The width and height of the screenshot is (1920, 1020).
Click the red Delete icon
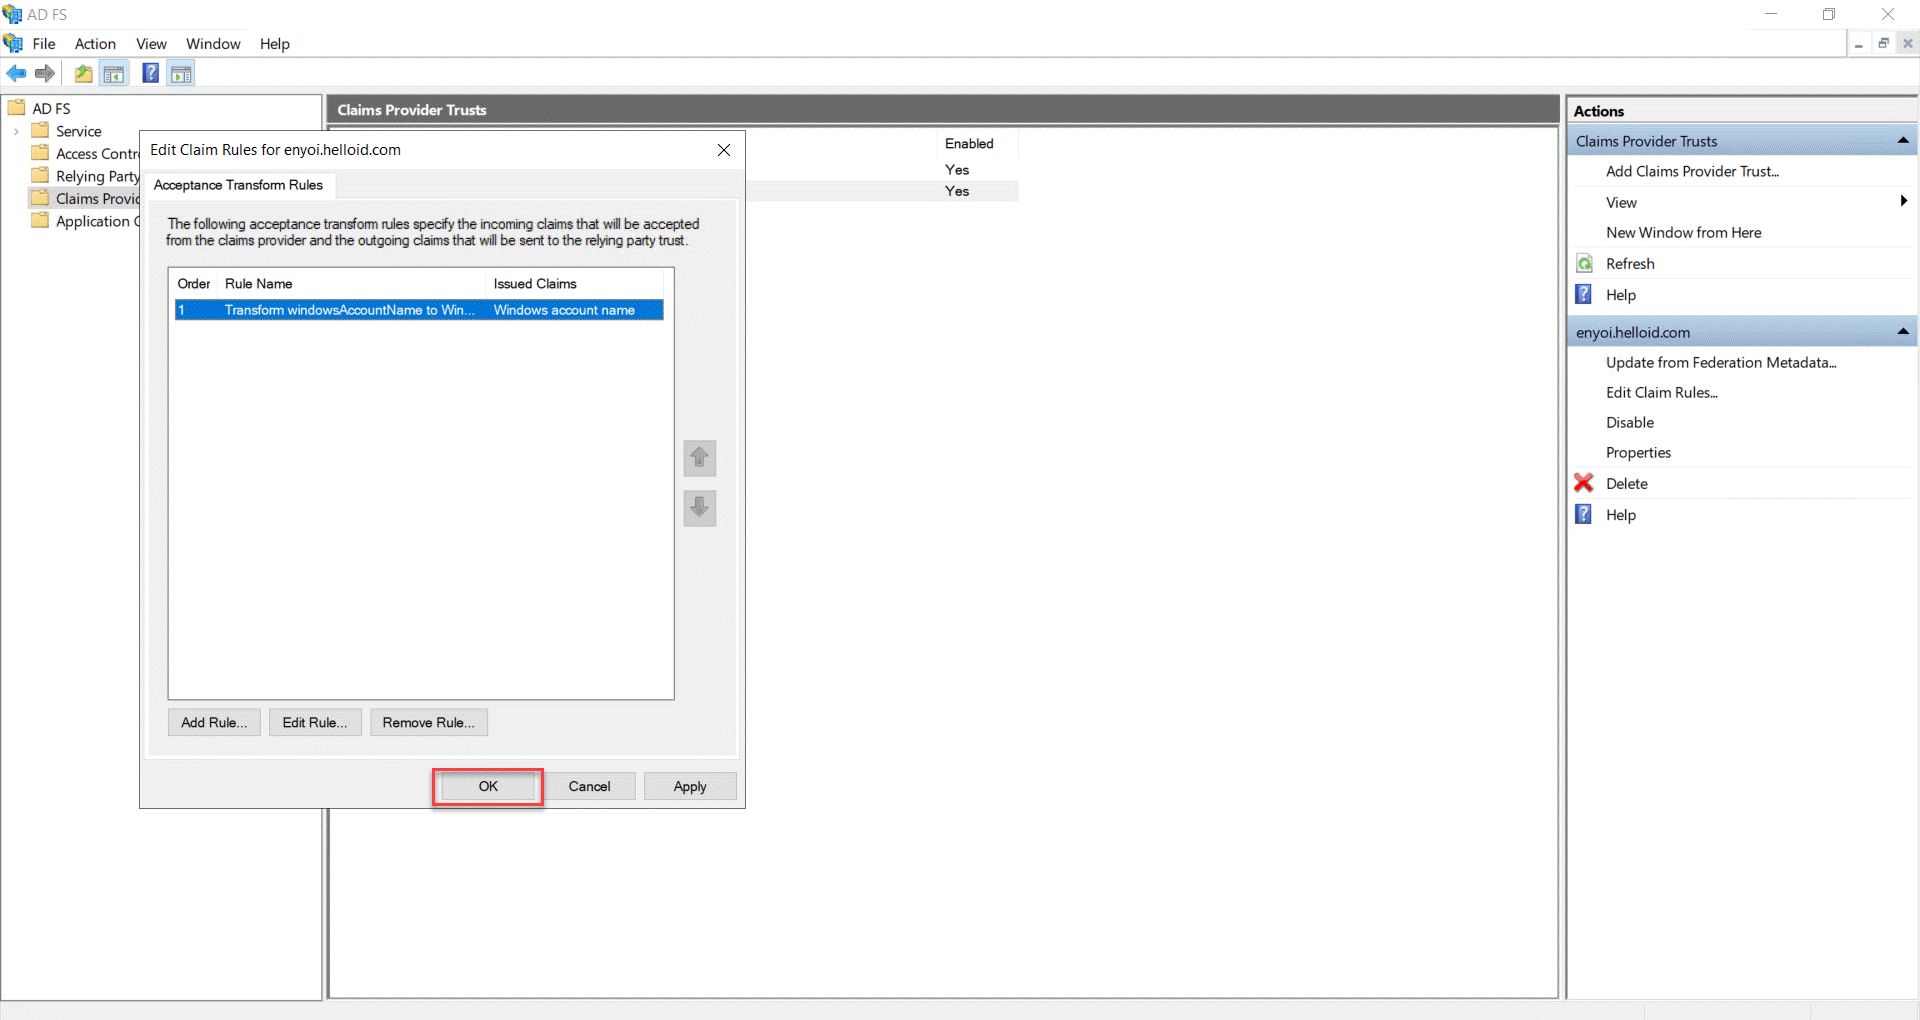click(x=1584, y=483)
